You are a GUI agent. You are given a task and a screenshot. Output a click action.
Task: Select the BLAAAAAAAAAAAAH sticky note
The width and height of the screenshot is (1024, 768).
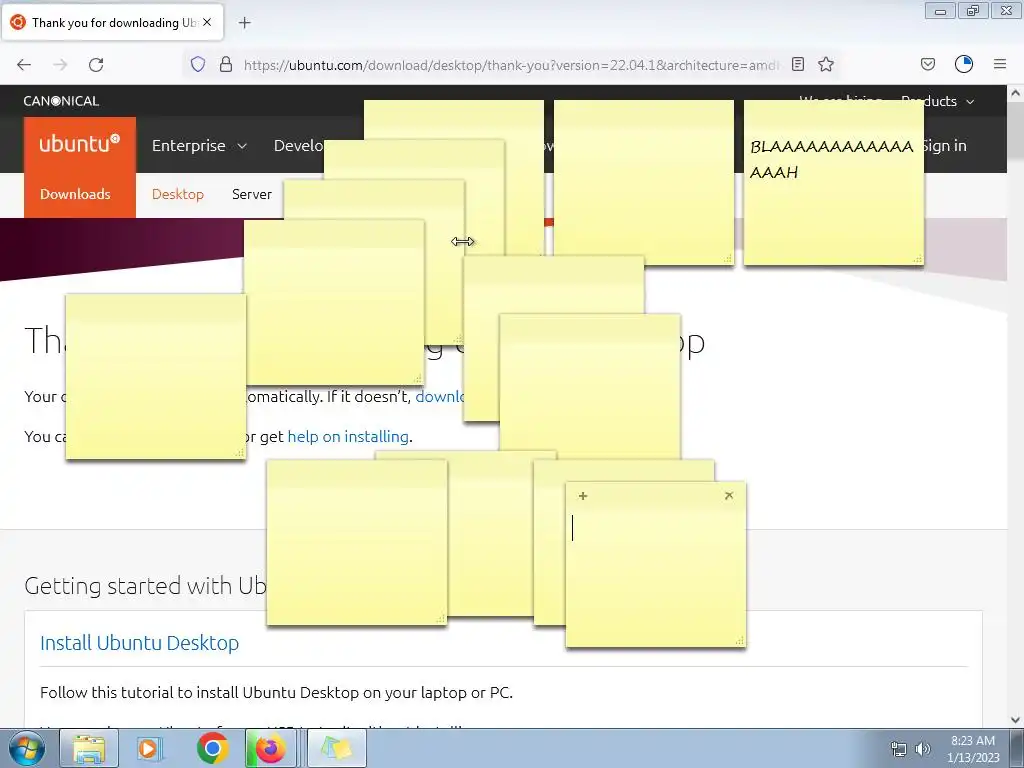(x=833, y=182)
